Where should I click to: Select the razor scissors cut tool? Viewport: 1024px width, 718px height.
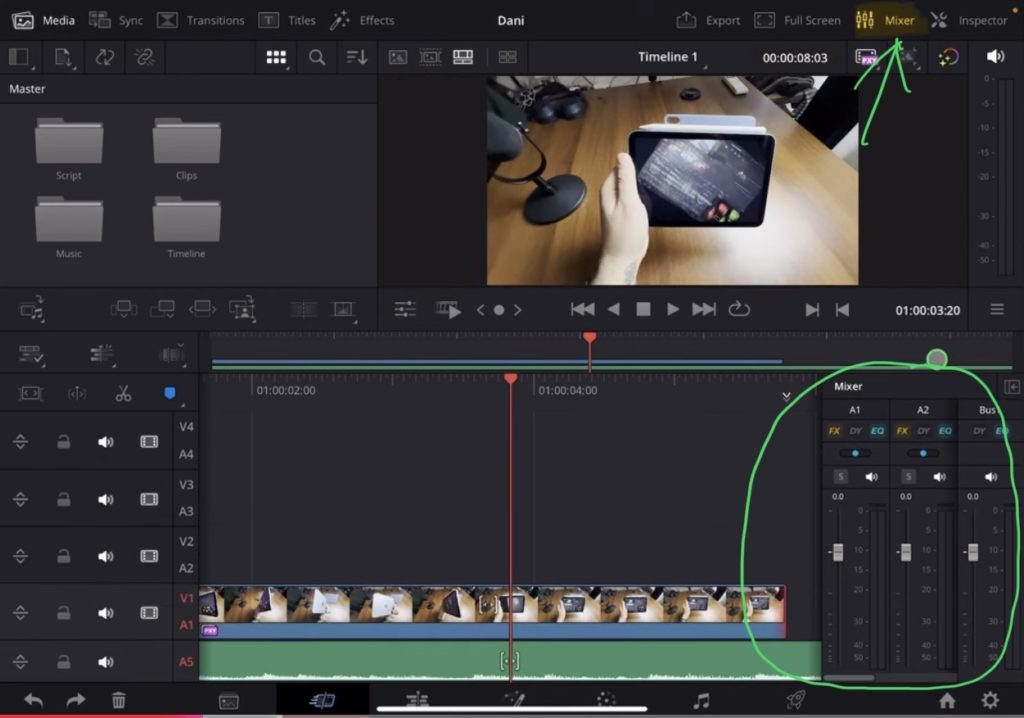tap(123, 394)
